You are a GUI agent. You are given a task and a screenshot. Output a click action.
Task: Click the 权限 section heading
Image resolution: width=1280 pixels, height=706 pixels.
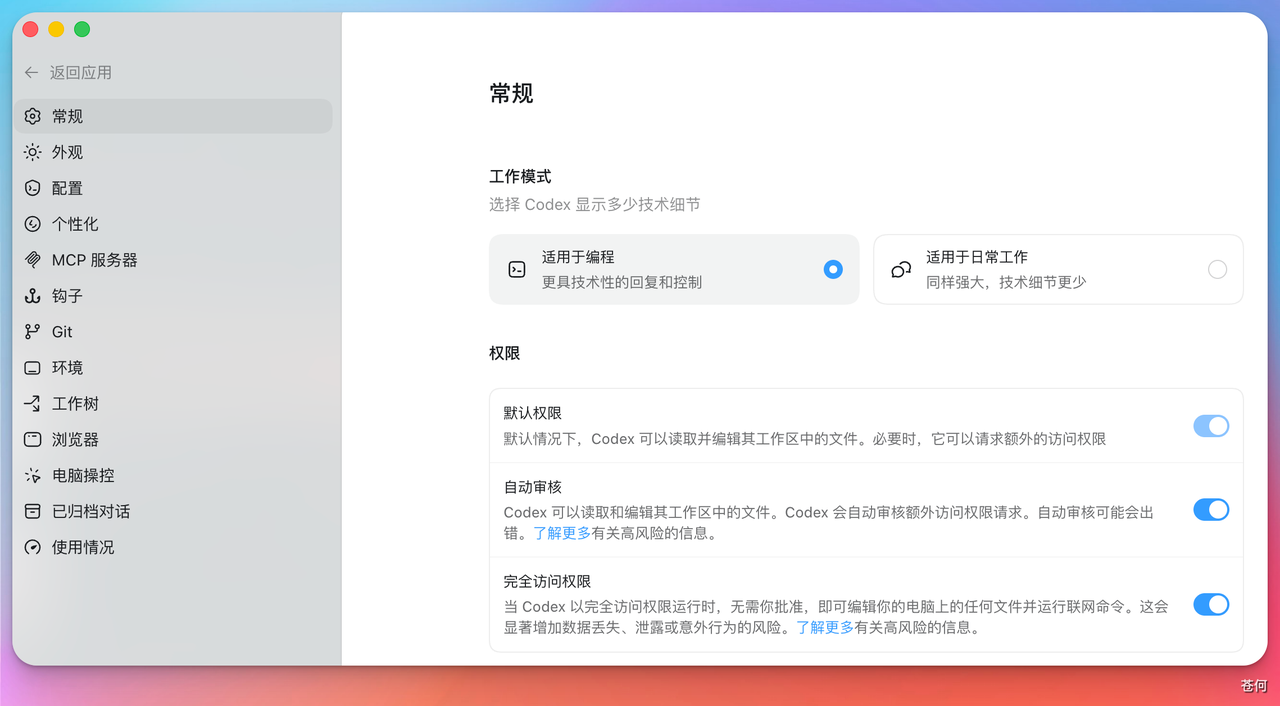tap(505, 353)
